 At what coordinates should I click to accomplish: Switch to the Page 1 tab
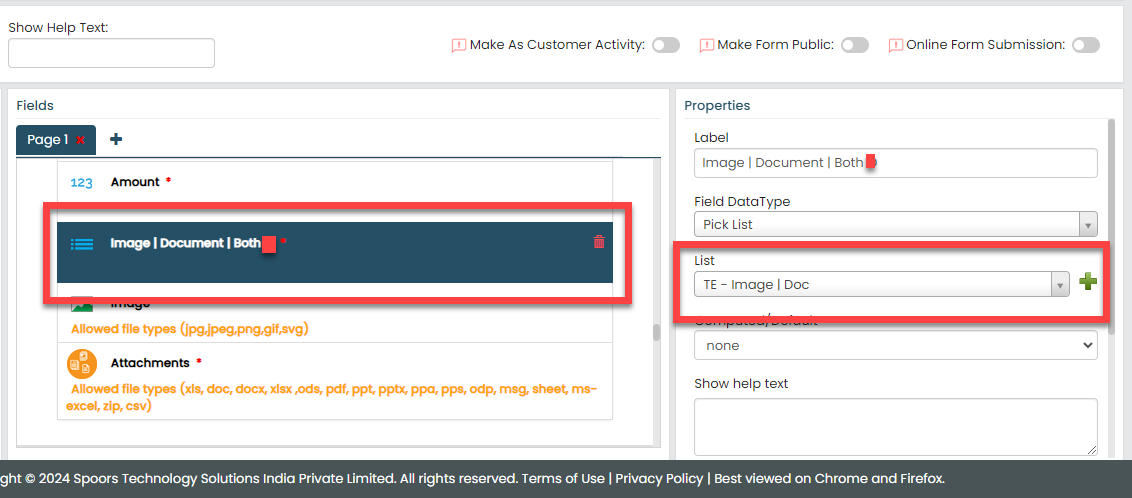click(x=47, y=140)
